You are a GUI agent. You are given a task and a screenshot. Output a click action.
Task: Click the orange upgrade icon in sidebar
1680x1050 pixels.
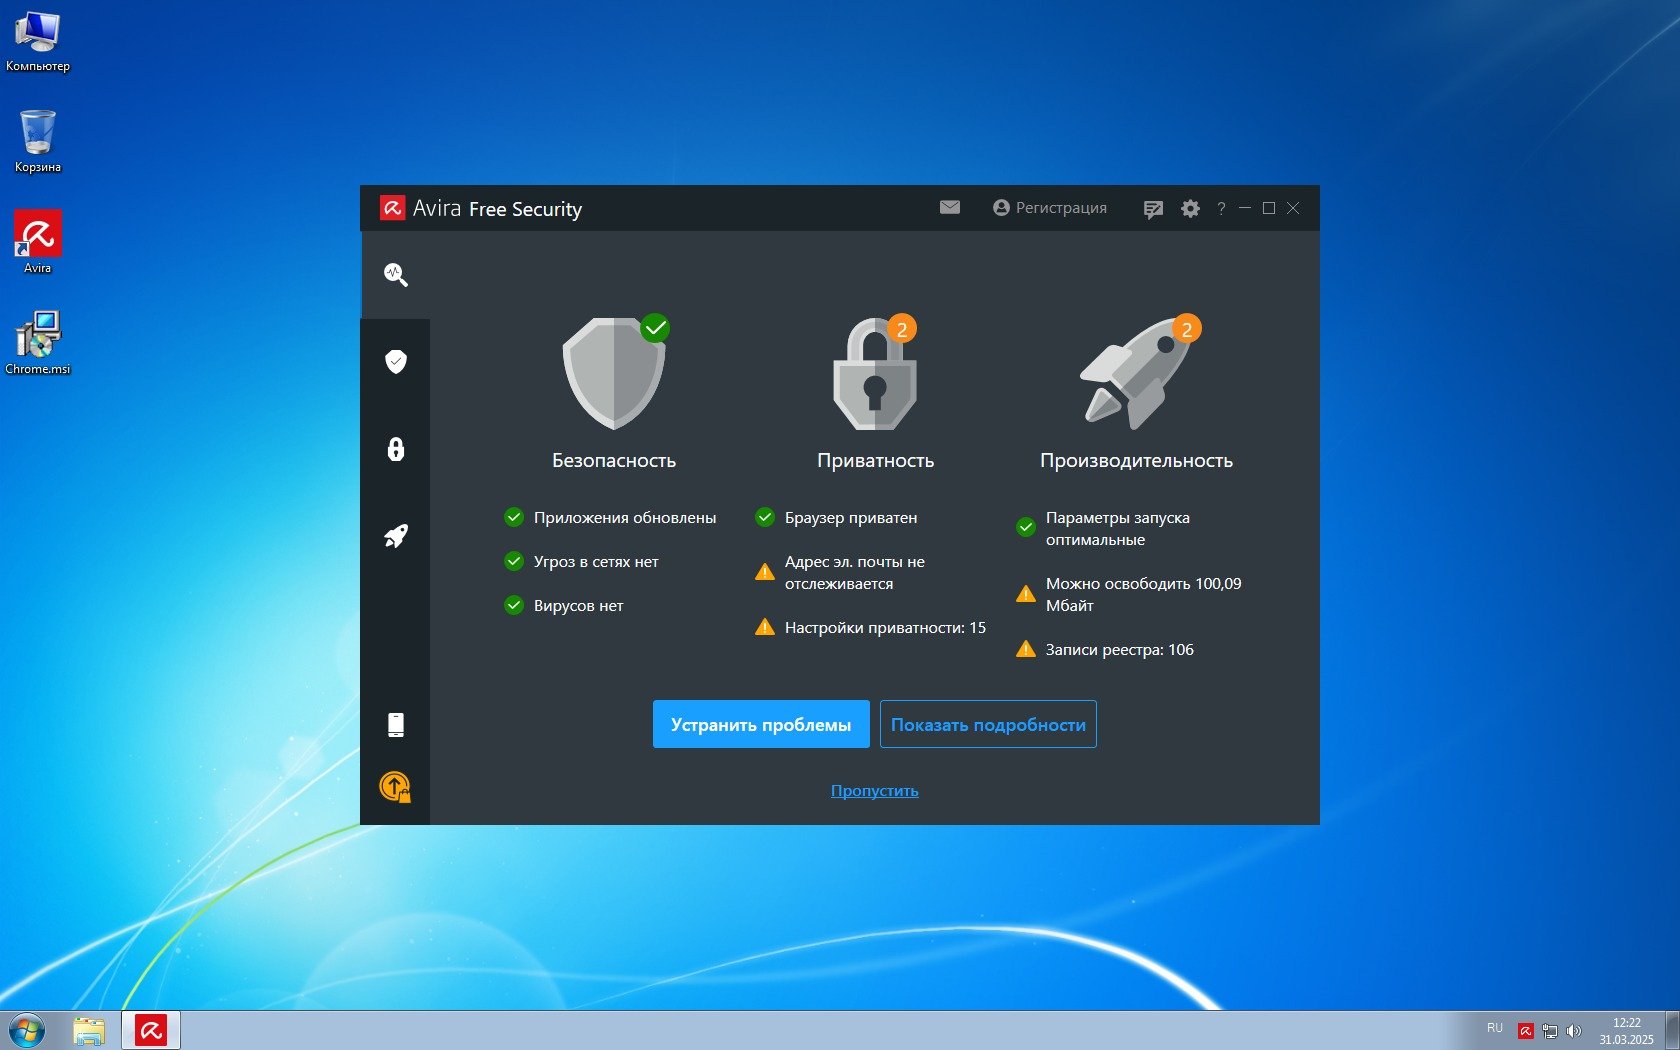point(395,787)
